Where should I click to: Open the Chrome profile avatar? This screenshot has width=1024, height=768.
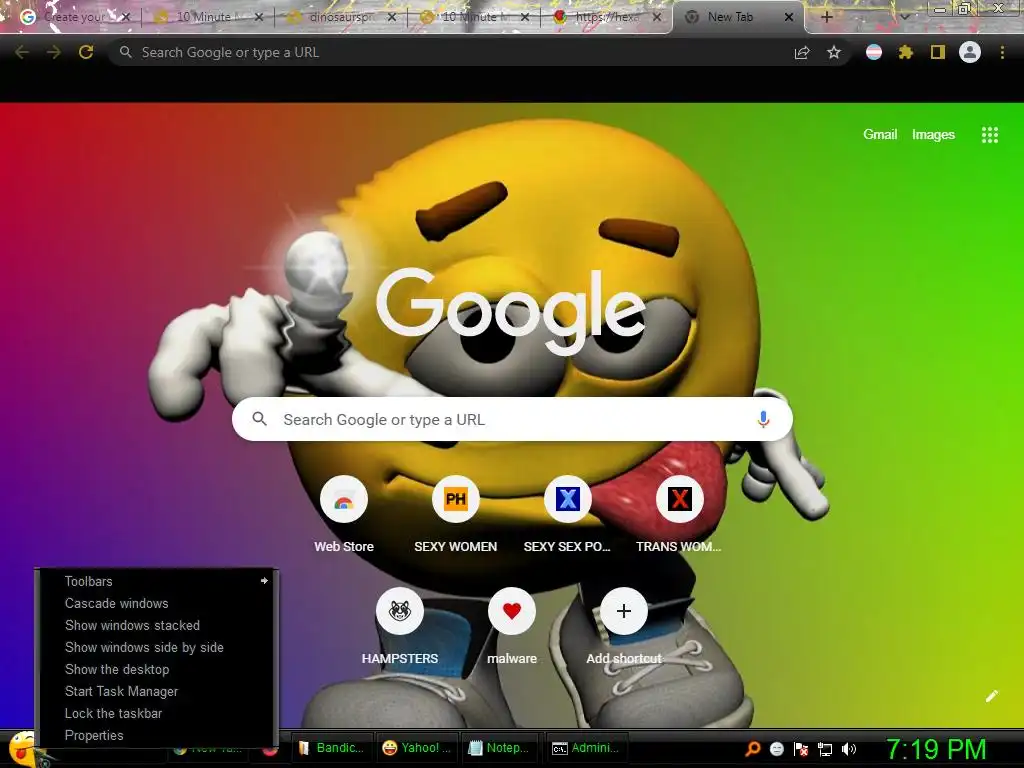click(x=970, y=52)
